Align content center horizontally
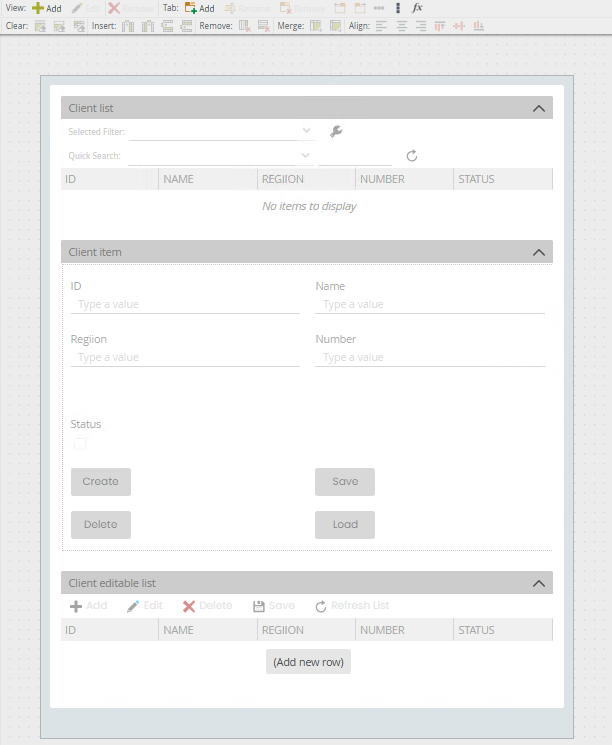Image resolution: width=612 pixels, height=745 pixels. tap(402, 26)
